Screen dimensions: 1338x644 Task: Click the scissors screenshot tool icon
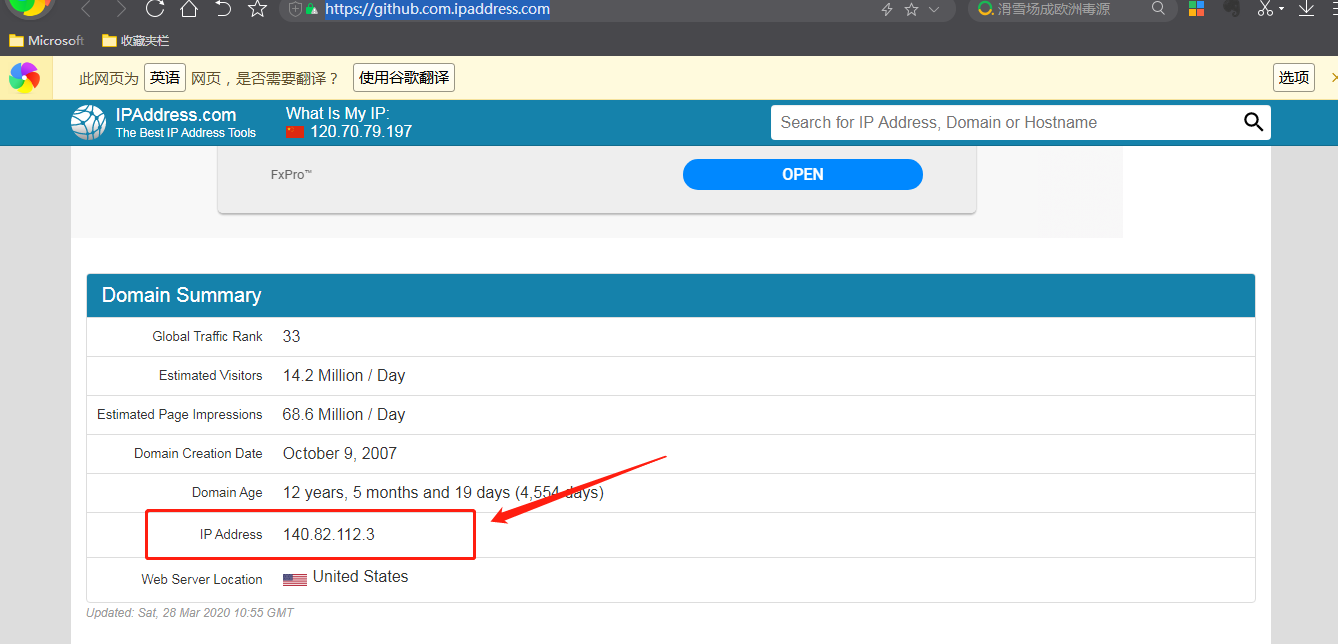click(x=1265, y=9)
